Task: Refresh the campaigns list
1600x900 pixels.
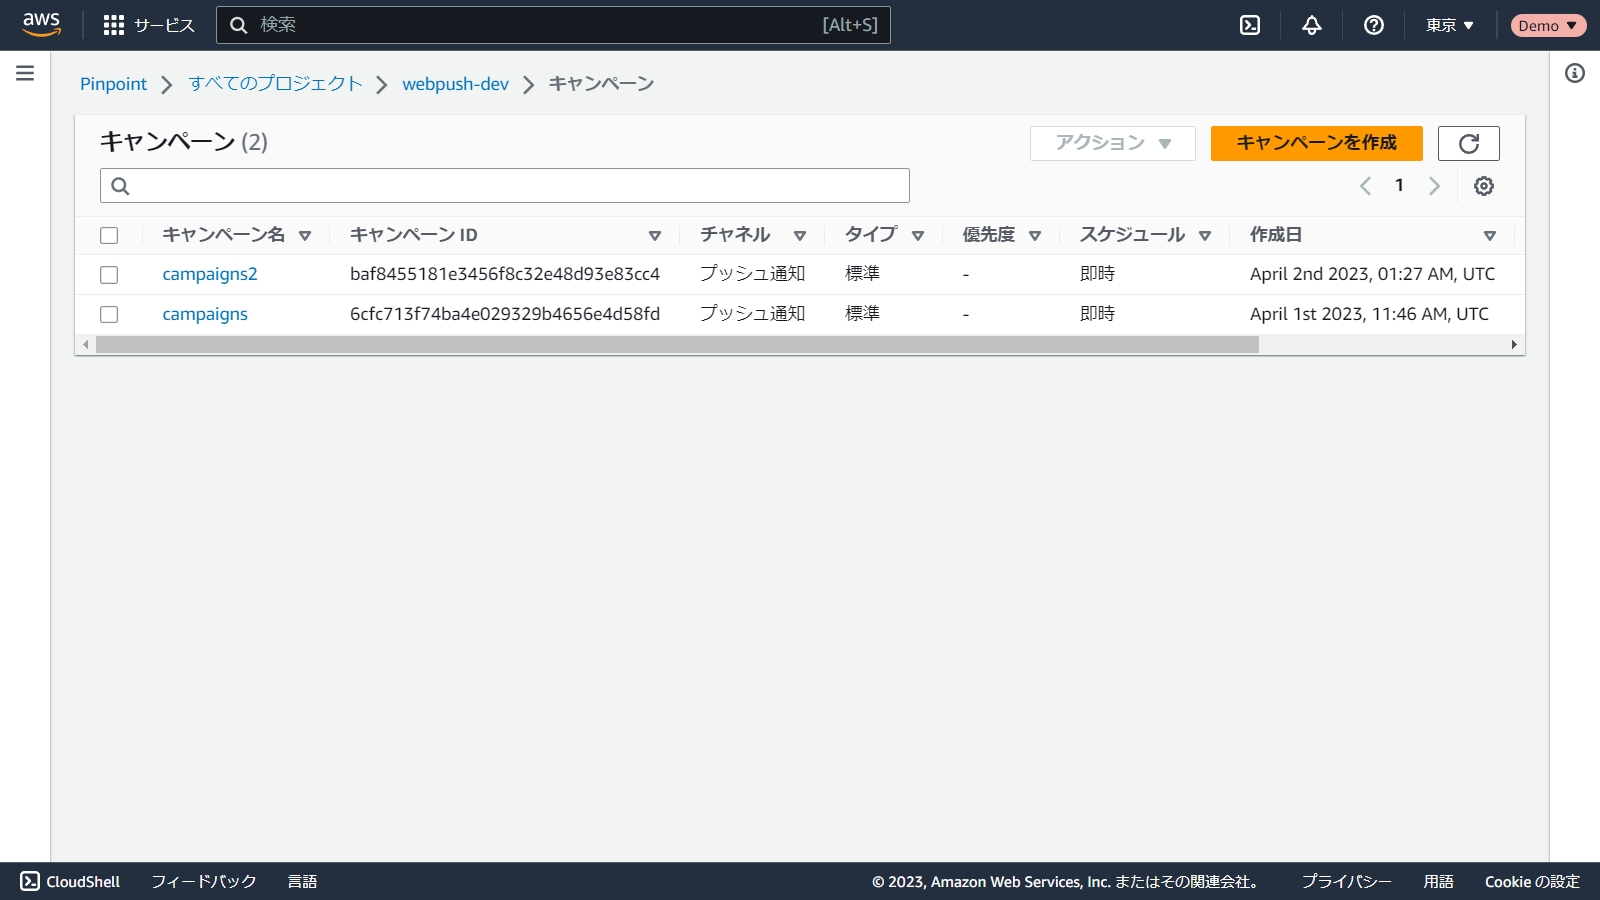Action: [1468, 143]
